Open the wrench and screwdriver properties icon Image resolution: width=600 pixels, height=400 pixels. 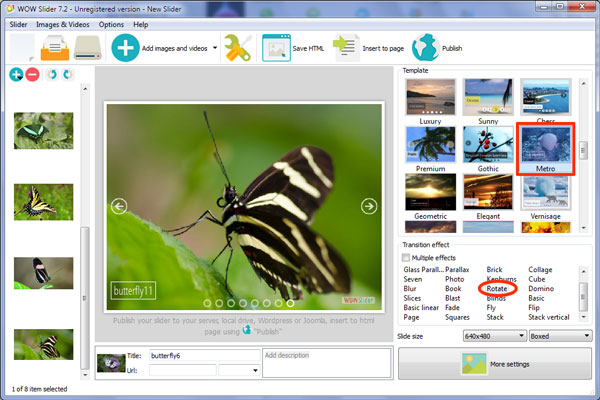238,48
